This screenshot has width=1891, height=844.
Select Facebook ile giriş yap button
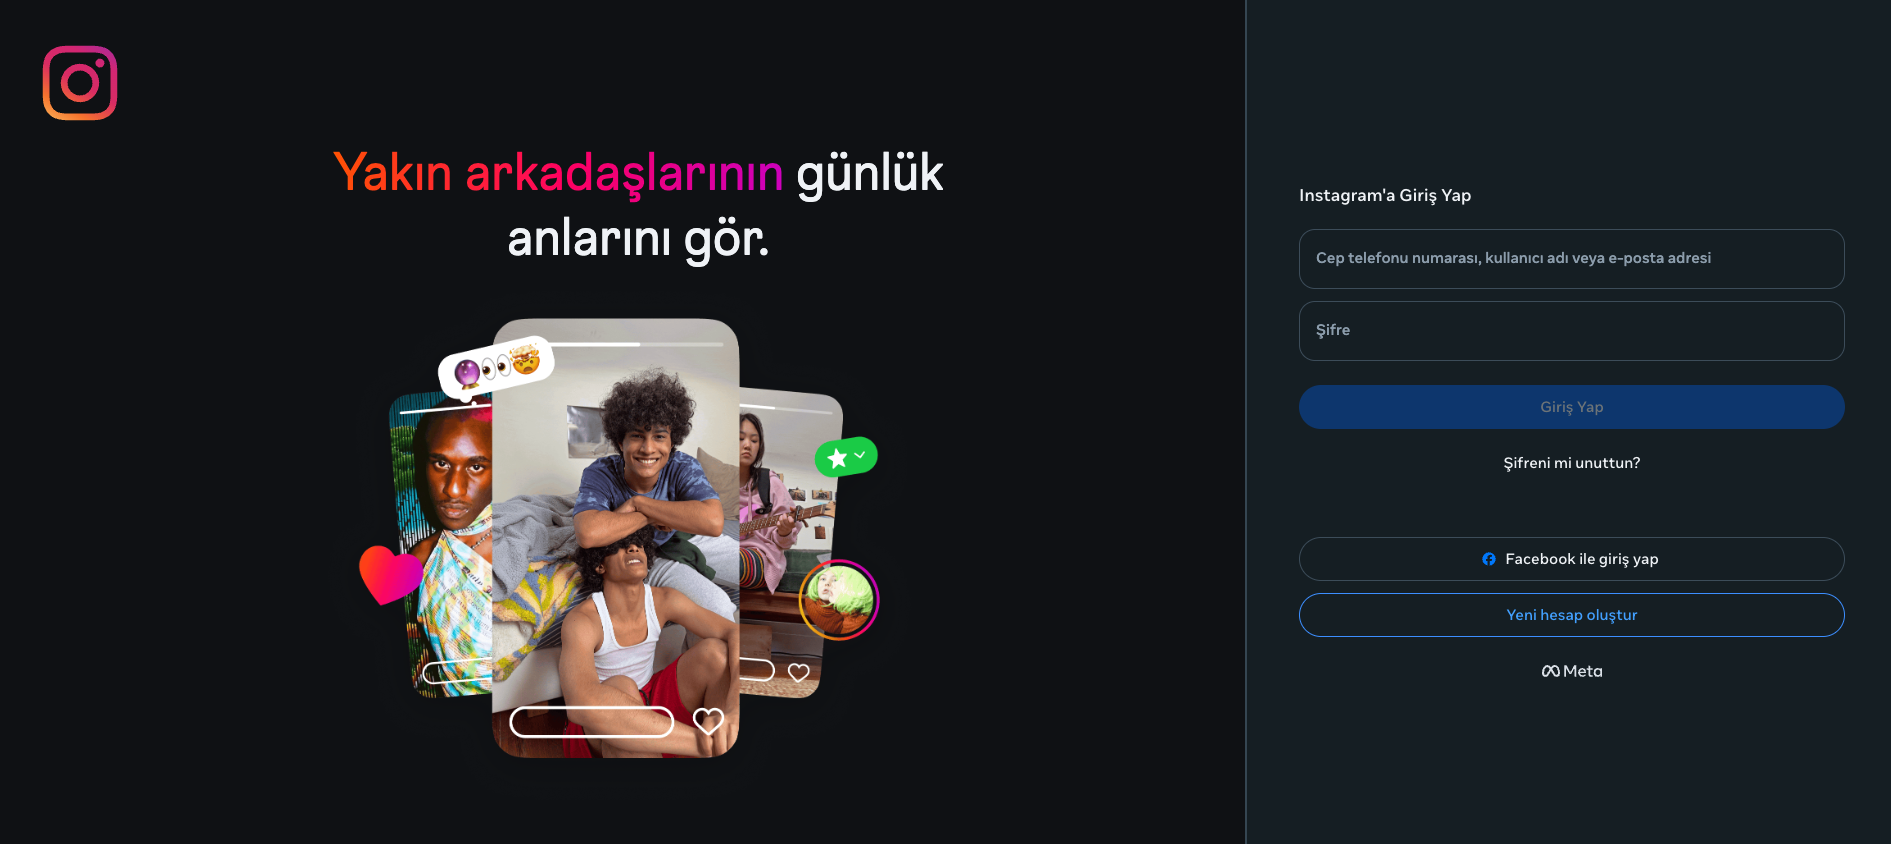pos(1571,559)
